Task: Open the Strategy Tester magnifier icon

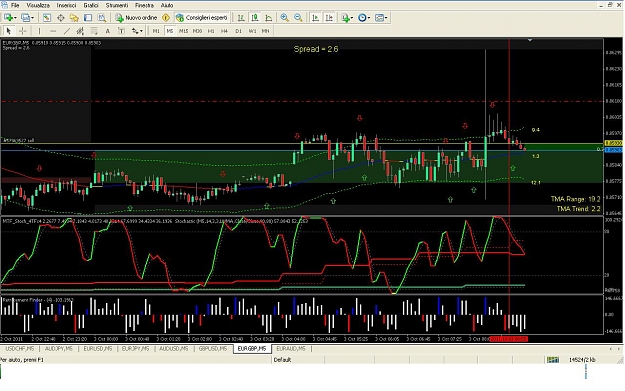Action: point(102,18)
